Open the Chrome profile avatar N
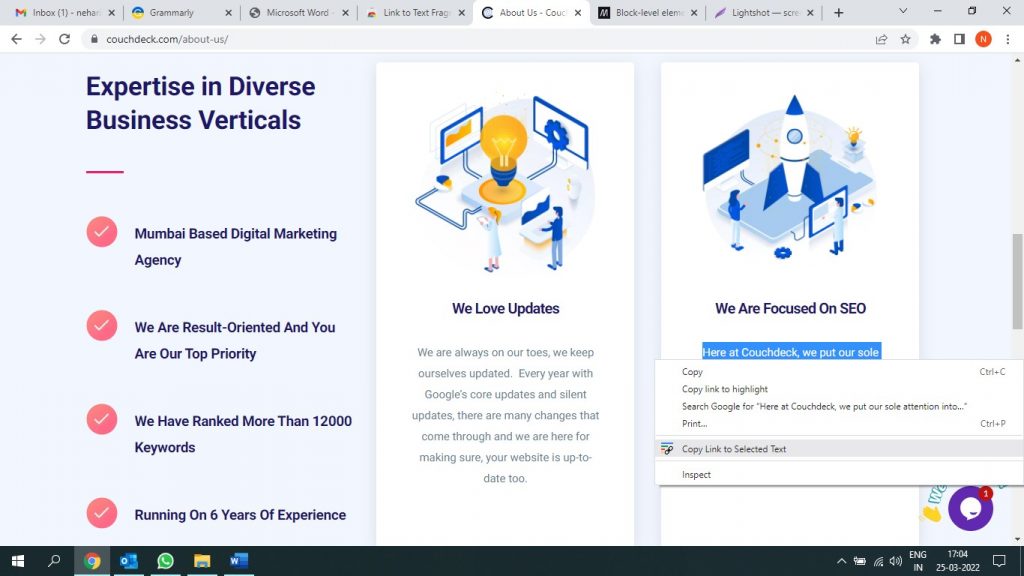Image resolution: width=1024 pixels, height=576 pixels. click(984, 39)
